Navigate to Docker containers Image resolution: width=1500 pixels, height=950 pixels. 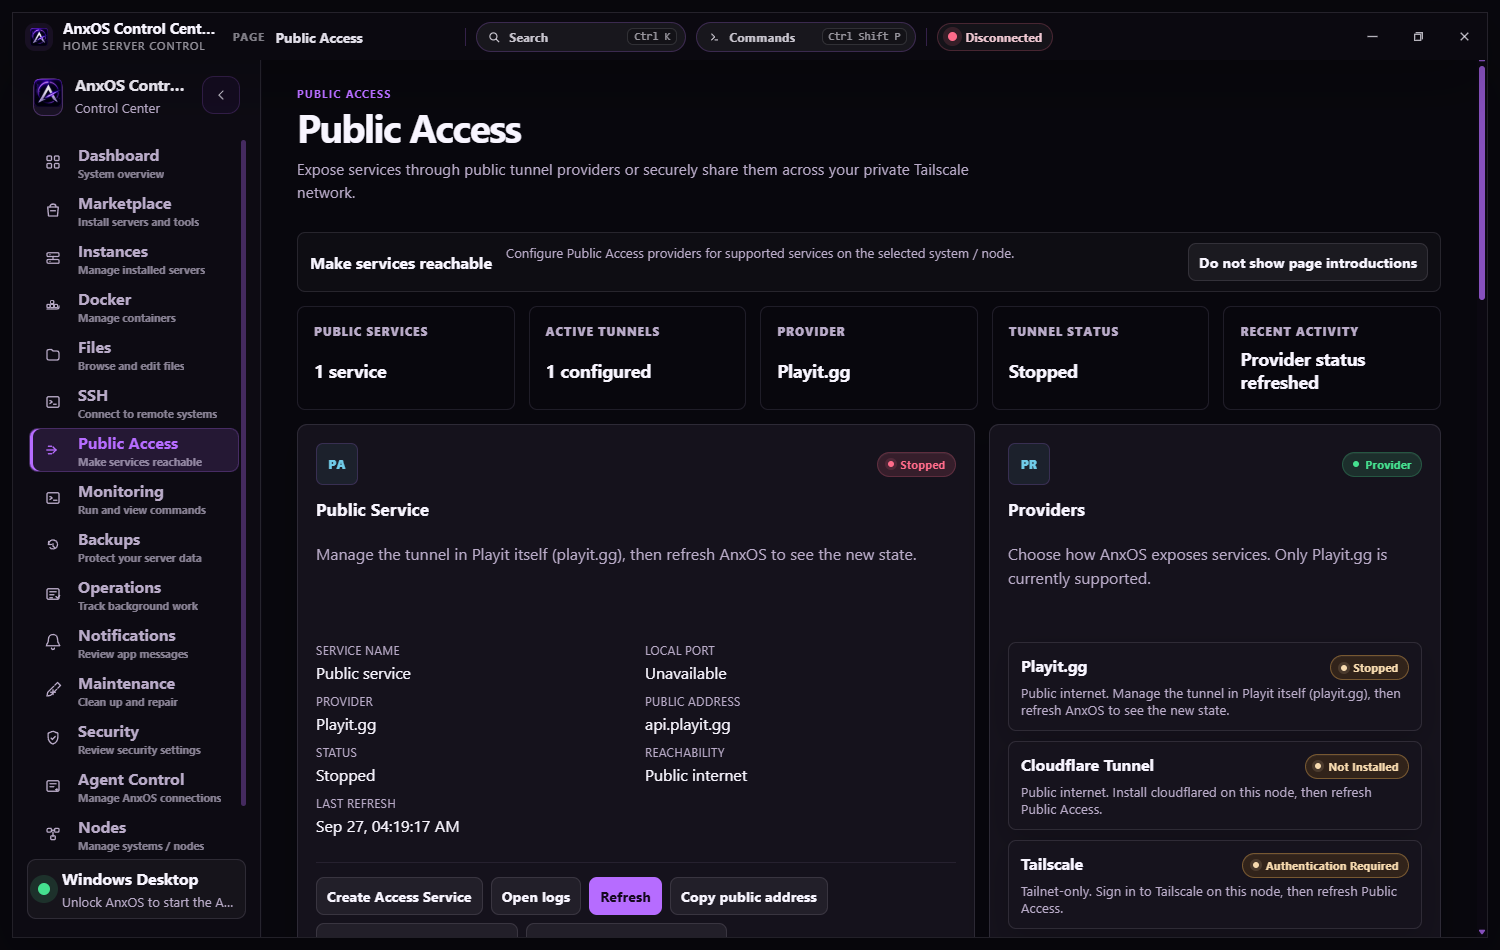point(135,307)
